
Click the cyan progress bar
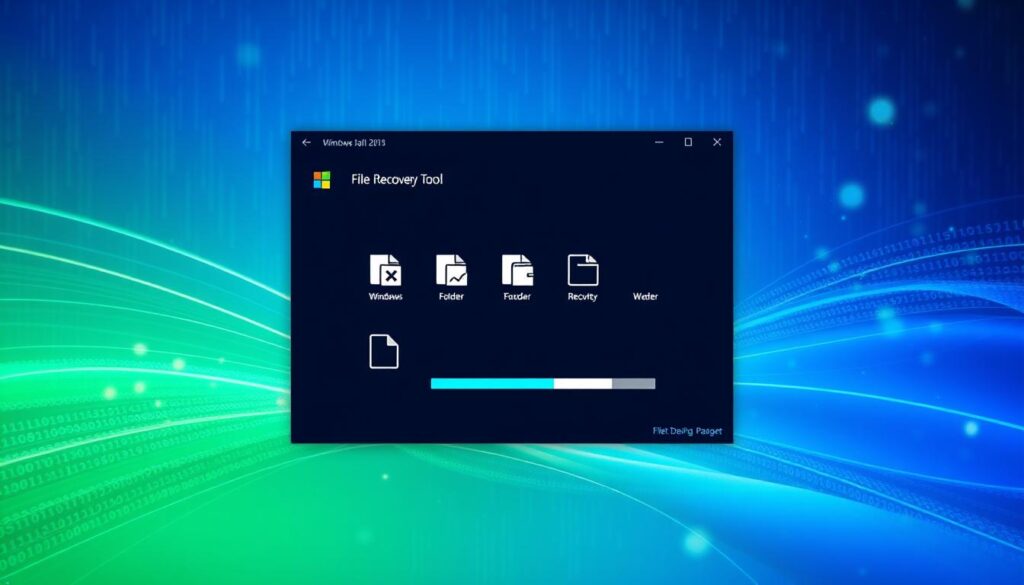tap(490, 383)
